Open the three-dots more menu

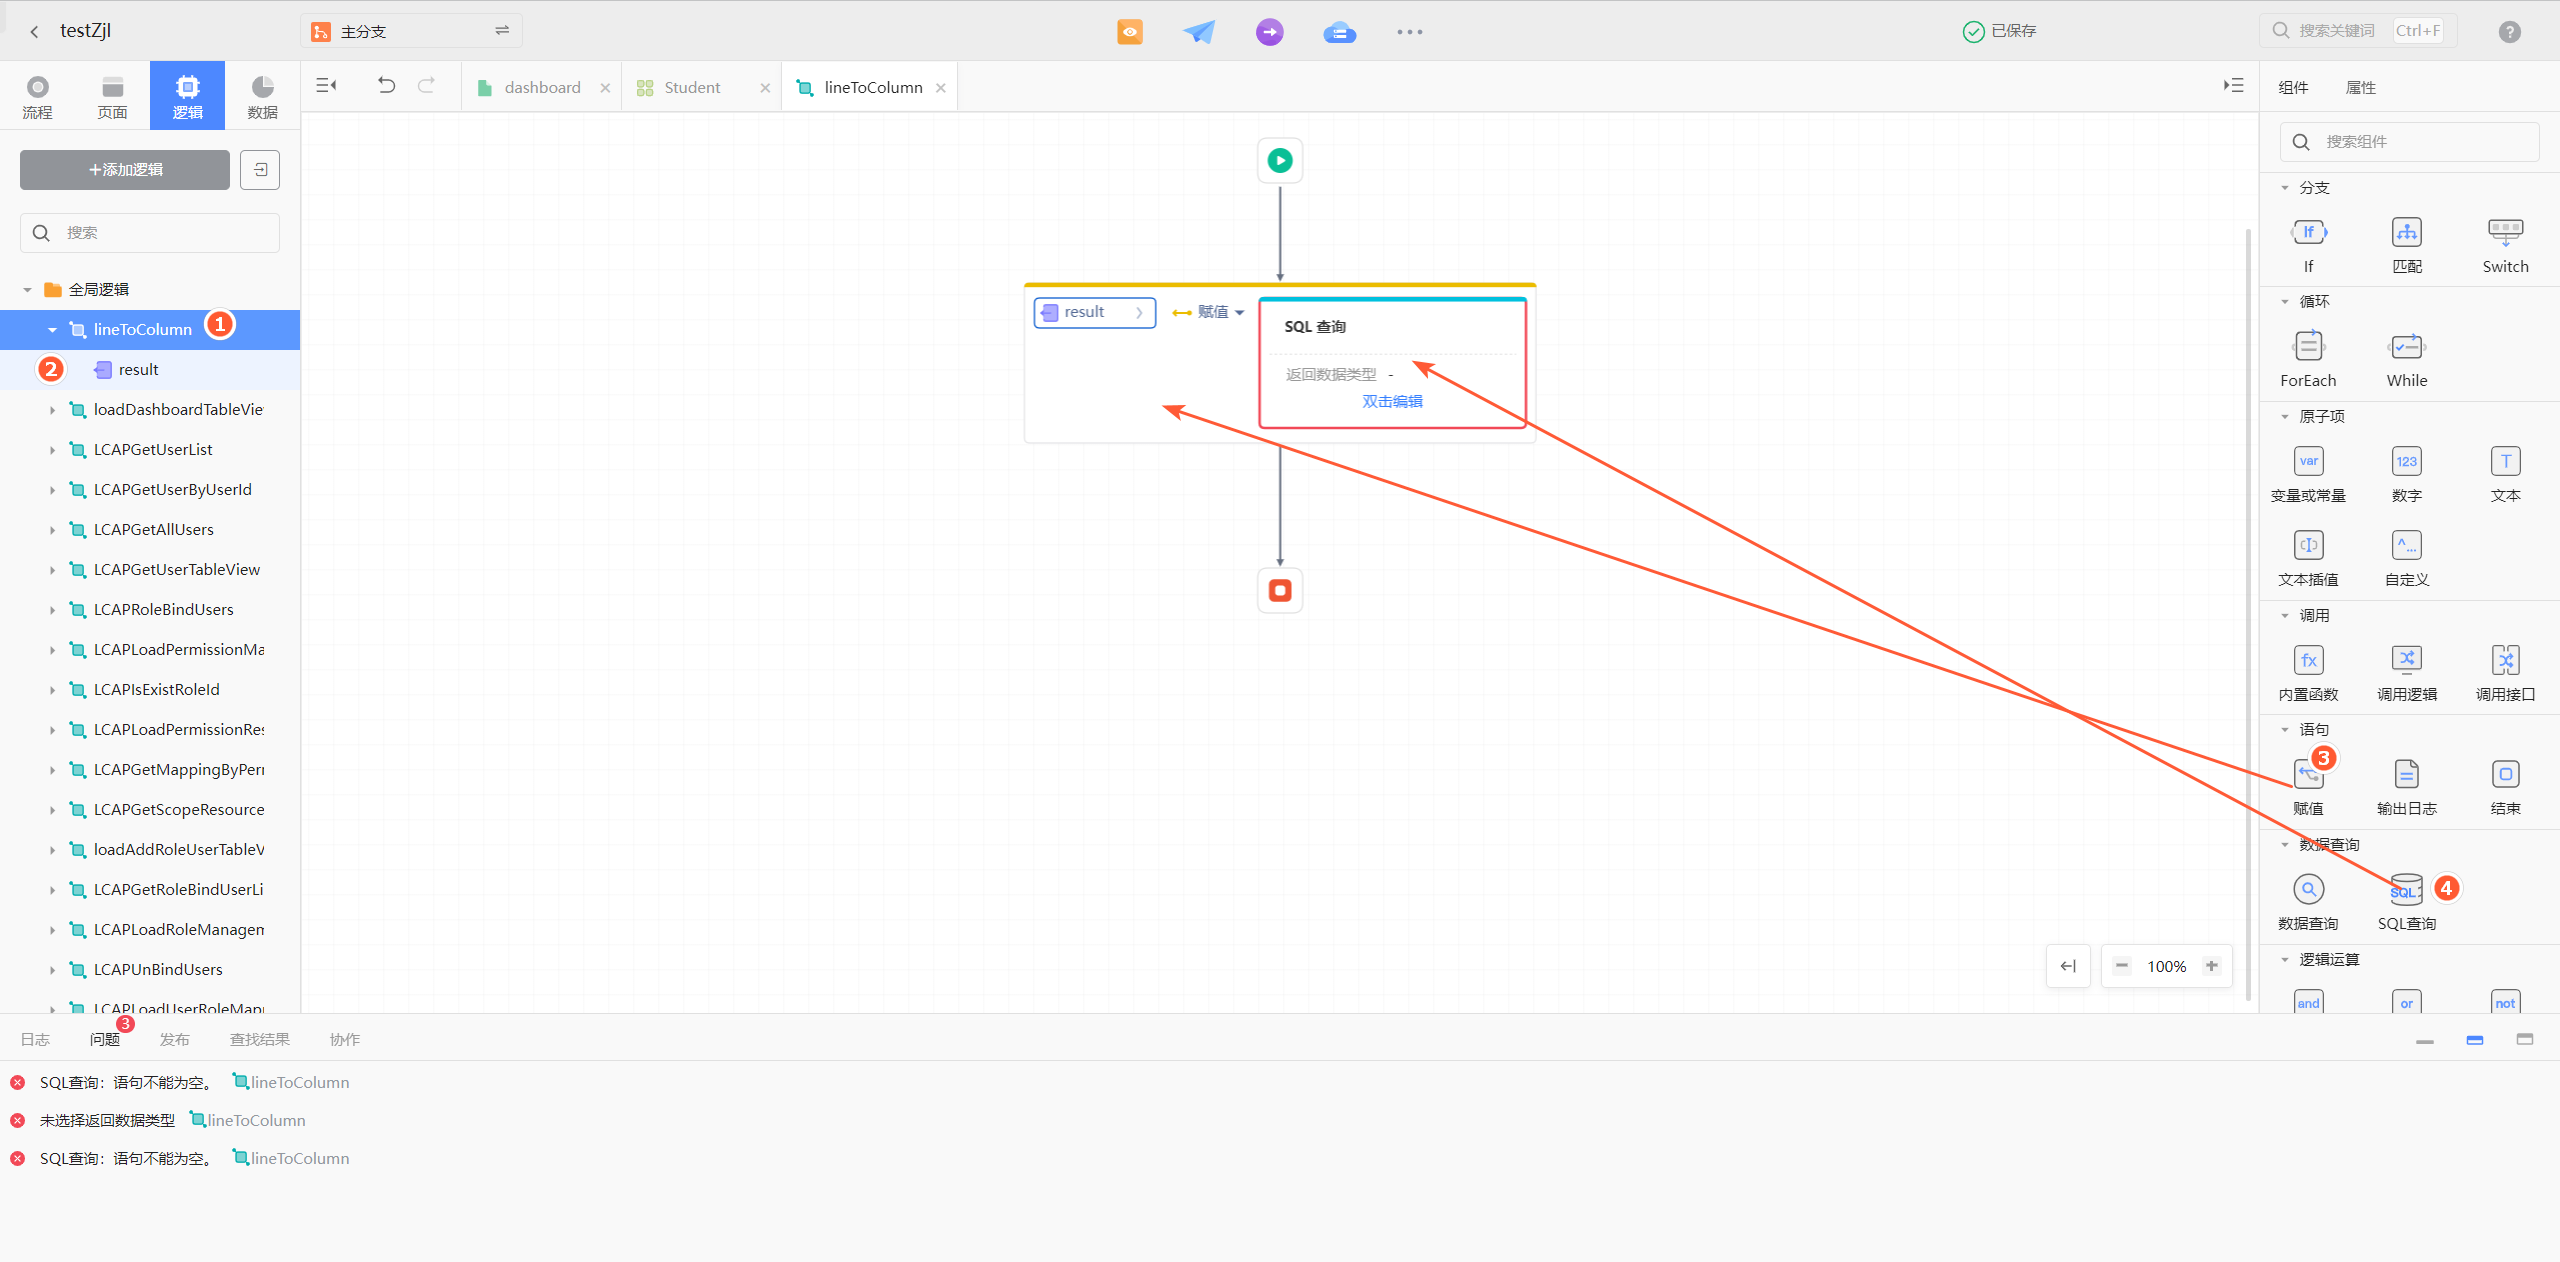pos(1410,32)
